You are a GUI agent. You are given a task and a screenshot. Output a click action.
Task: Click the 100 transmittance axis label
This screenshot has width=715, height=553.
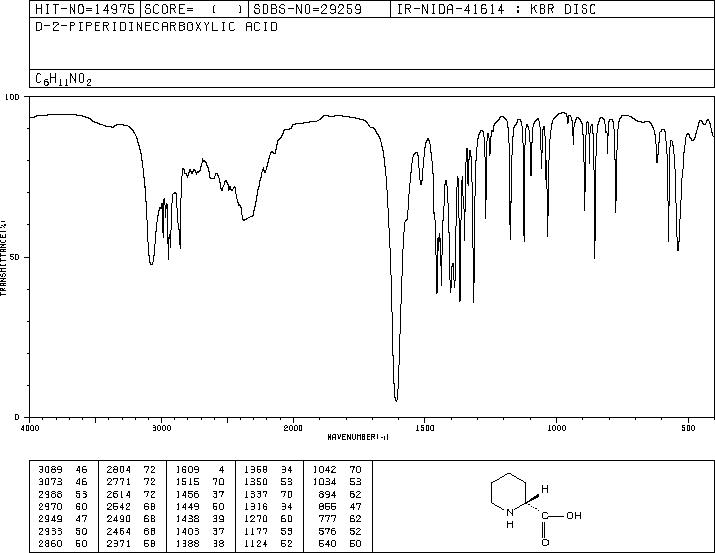pos(13,97)
